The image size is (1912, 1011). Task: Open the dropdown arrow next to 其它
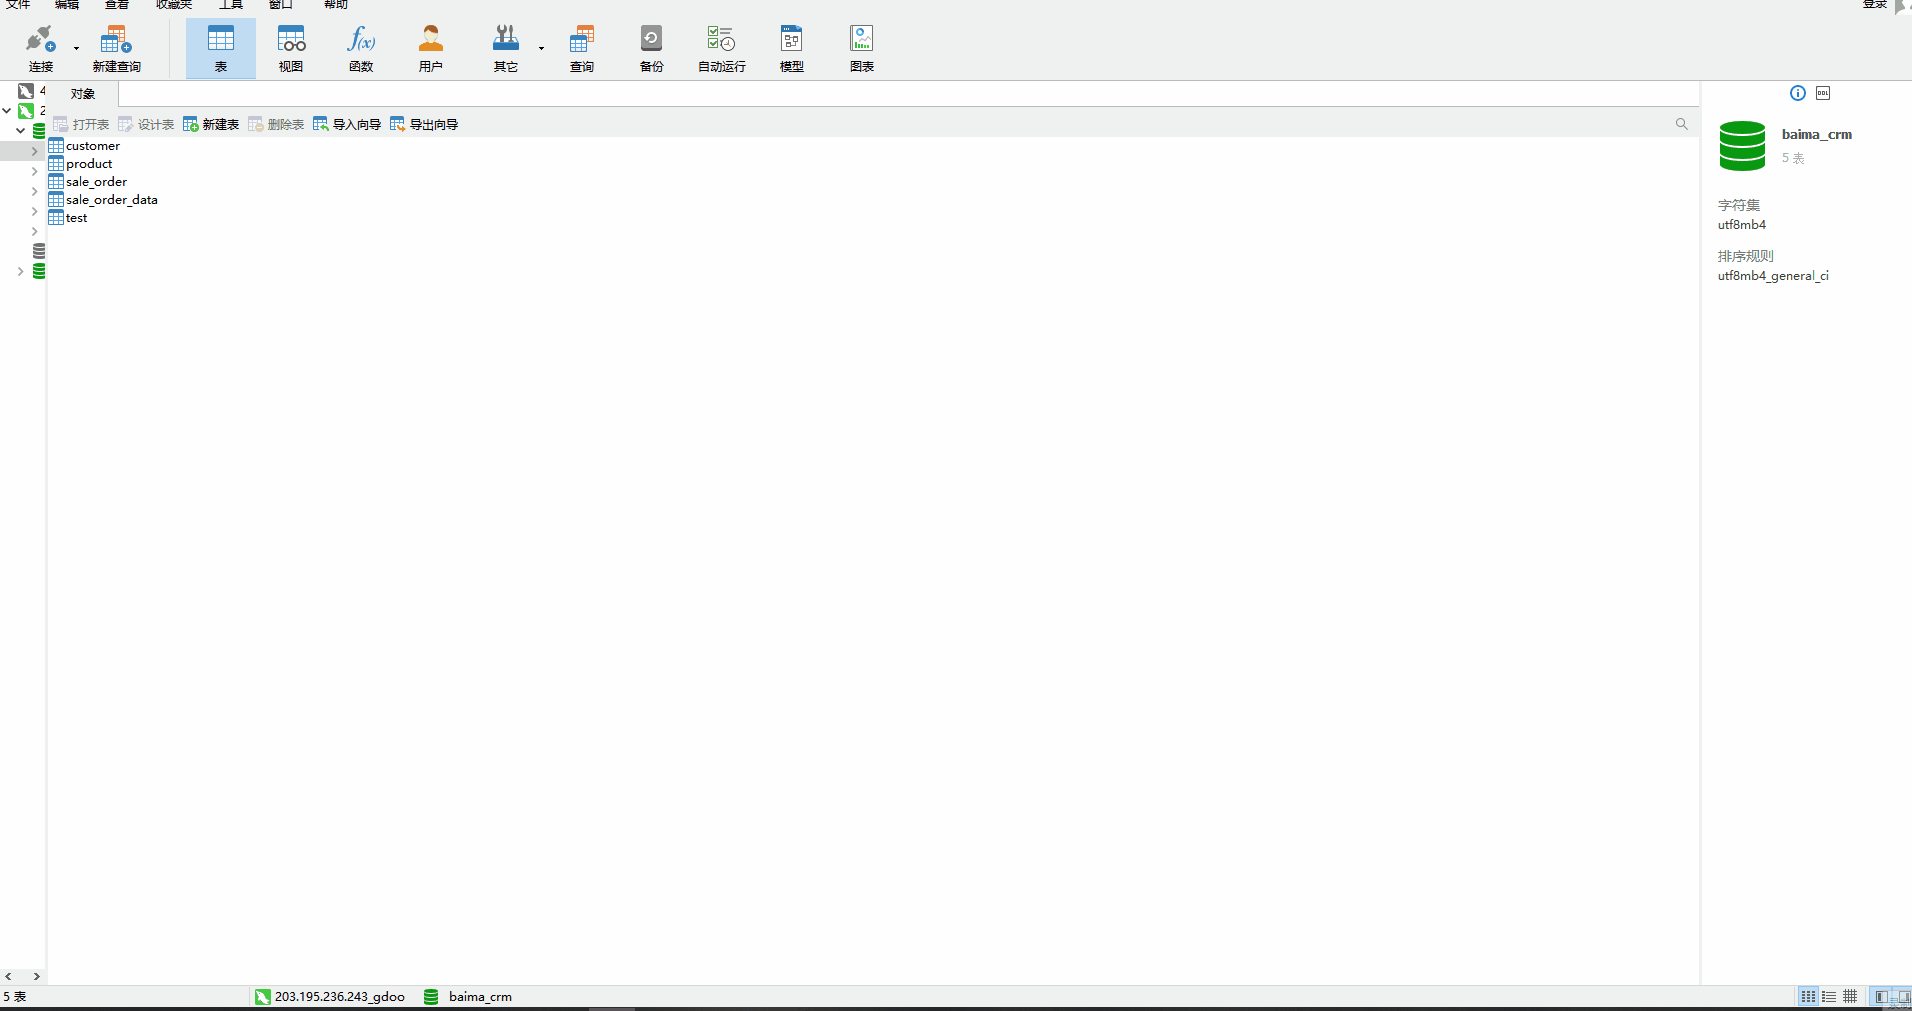541,48
